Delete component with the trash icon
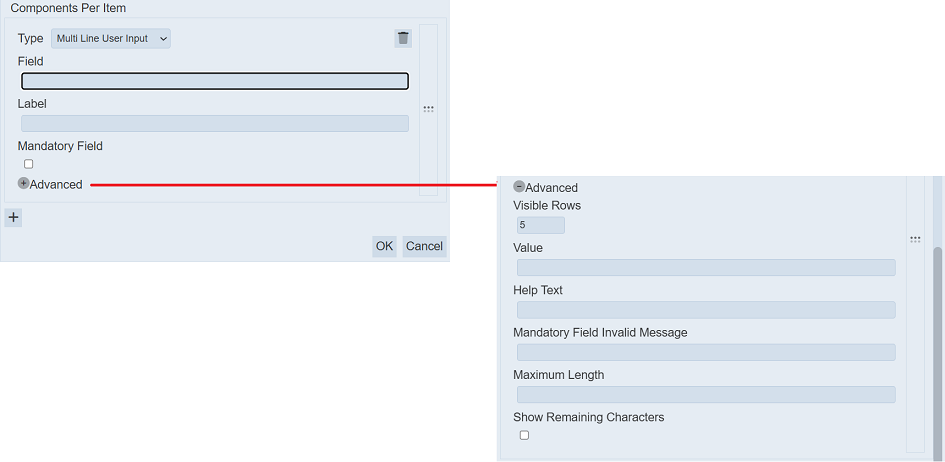 coord(403,38)
